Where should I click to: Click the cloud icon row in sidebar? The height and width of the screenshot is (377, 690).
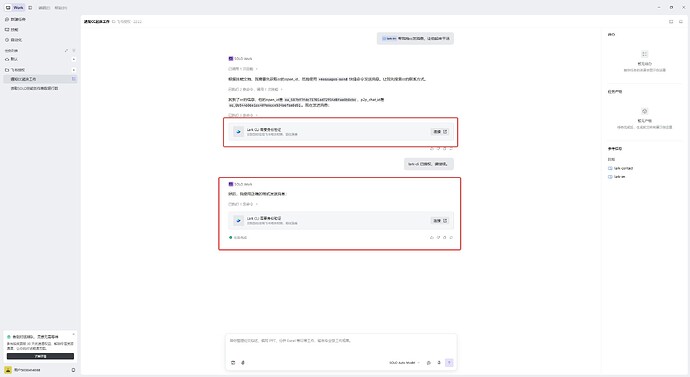click(40, 59)
